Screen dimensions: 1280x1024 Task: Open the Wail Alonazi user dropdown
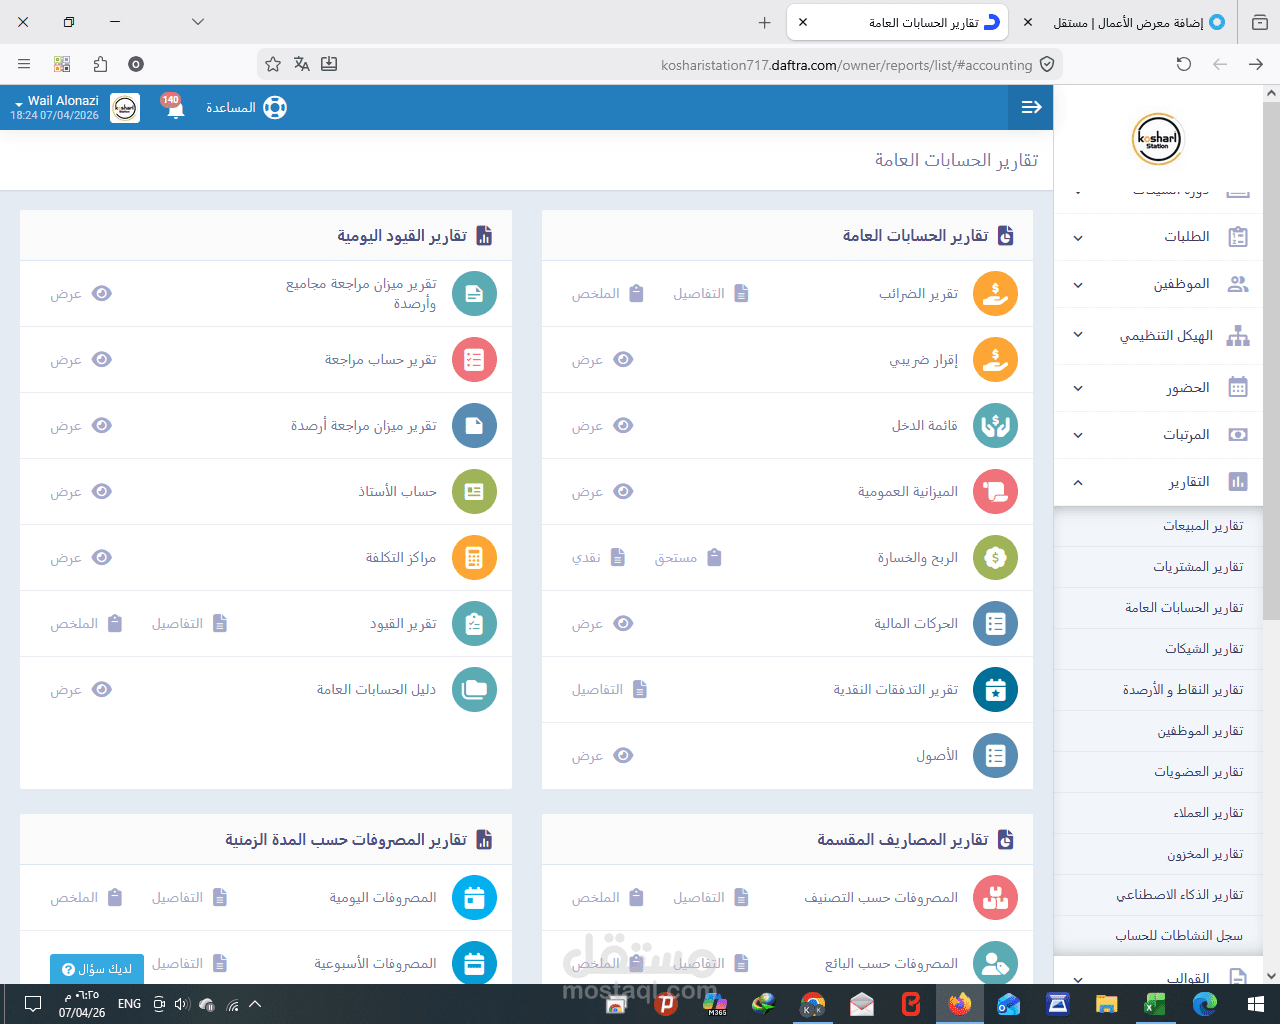(56, 107)
